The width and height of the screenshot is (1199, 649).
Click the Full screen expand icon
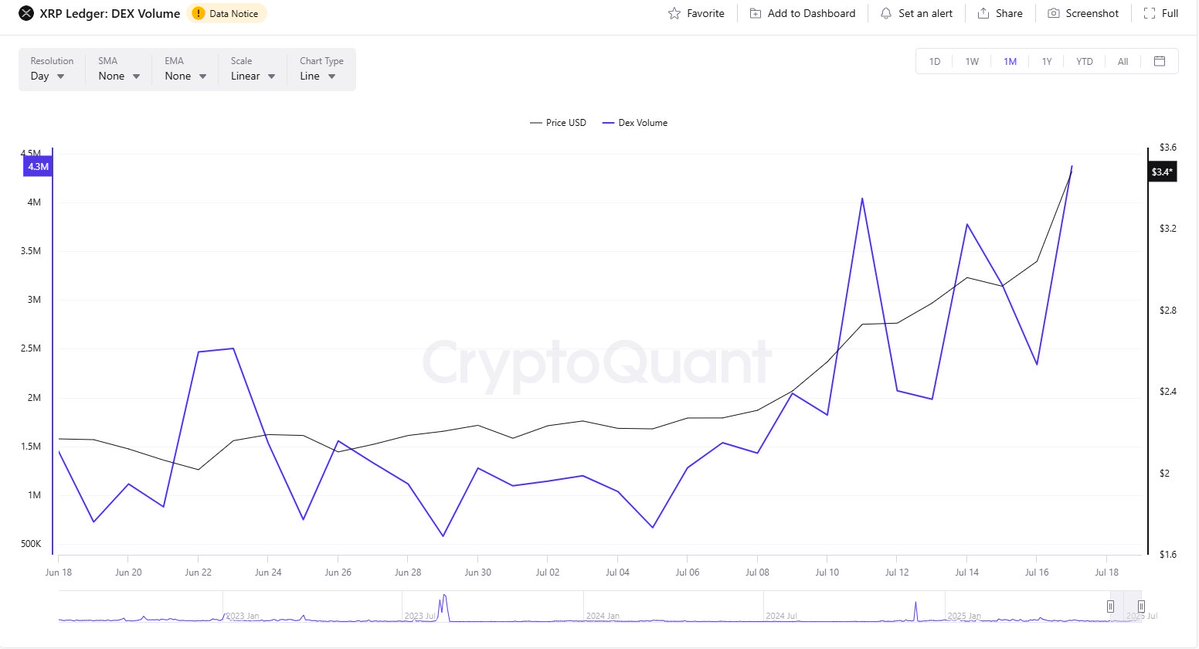click(x=1149, y=13)
